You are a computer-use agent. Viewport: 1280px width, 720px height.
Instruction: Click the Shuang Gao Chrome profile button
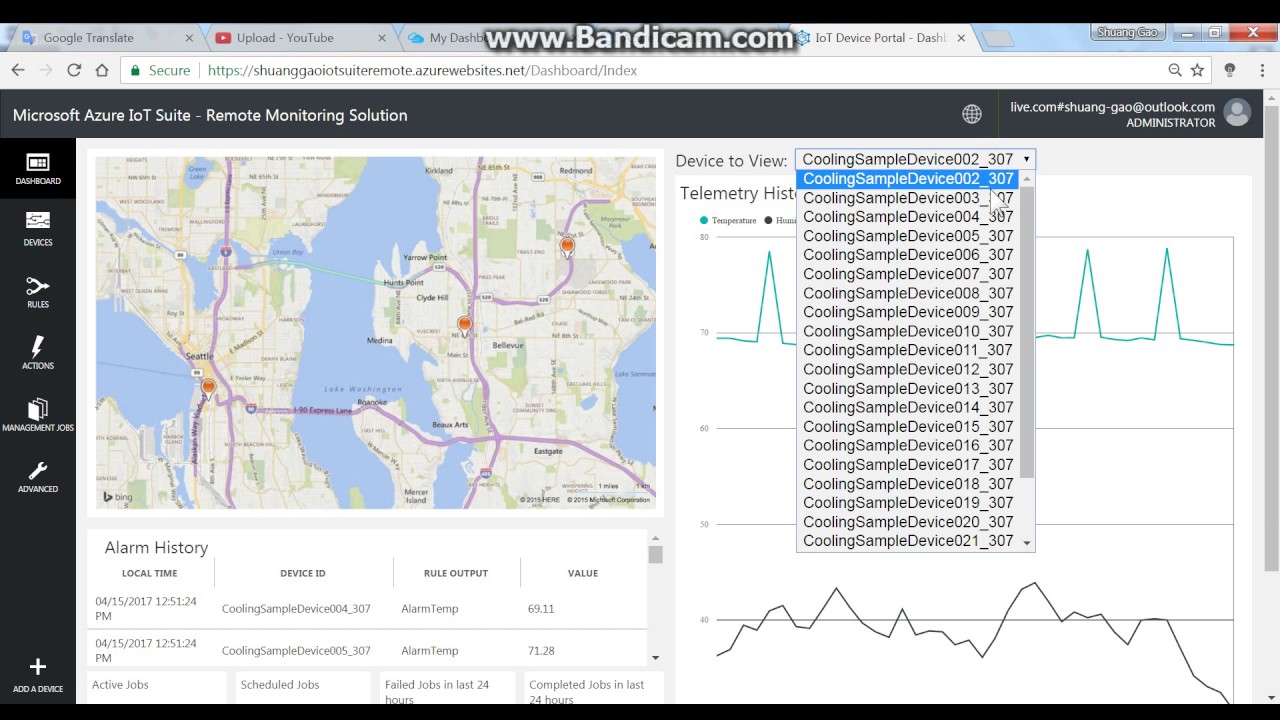[1127, 33]
